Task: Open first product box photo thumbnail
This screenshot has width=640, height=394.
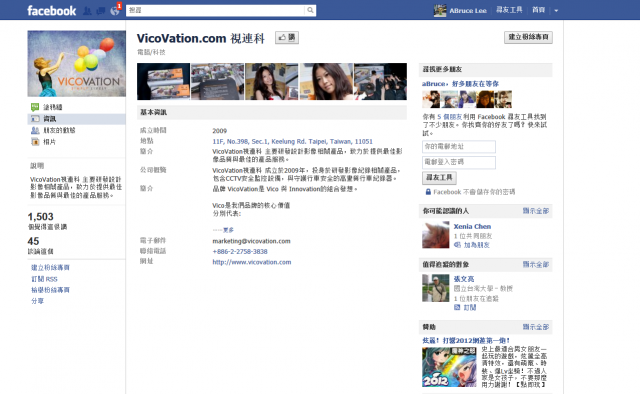Action: point(163,81)
